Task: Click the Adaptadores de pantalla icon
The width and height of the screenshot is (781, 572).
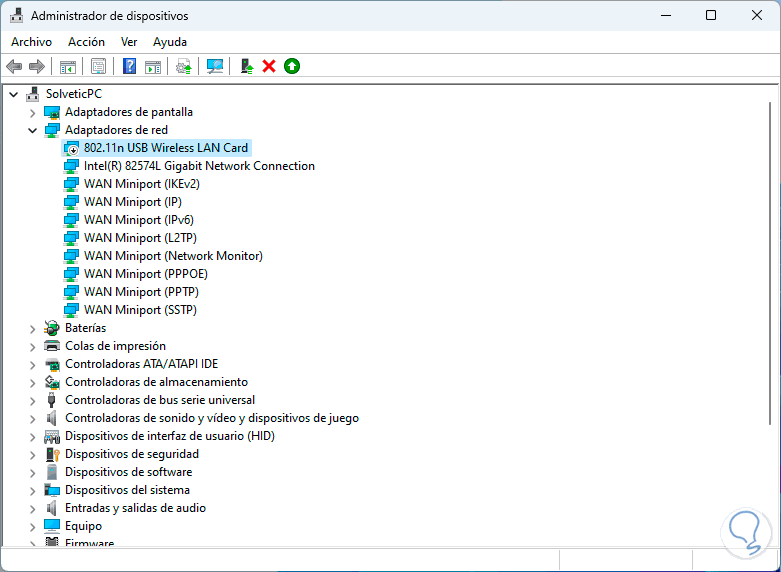Action: click(x=52, y=112)
